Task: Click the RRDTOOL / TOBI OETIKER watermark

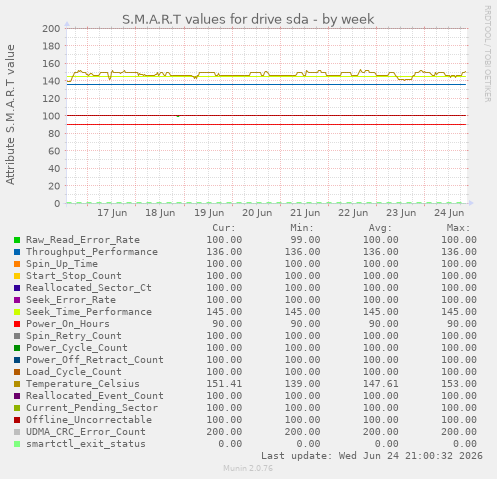Action: pyautogui.click(x=487, y=54)
